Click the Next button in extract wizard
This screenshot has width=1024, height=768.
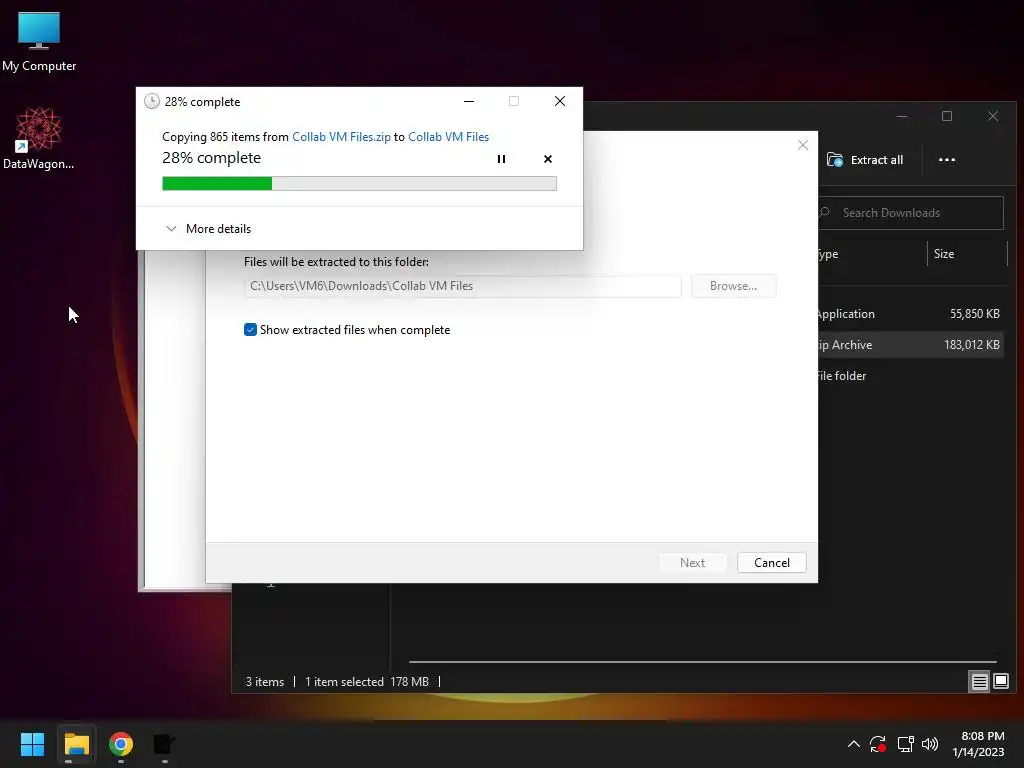[692, 562]
